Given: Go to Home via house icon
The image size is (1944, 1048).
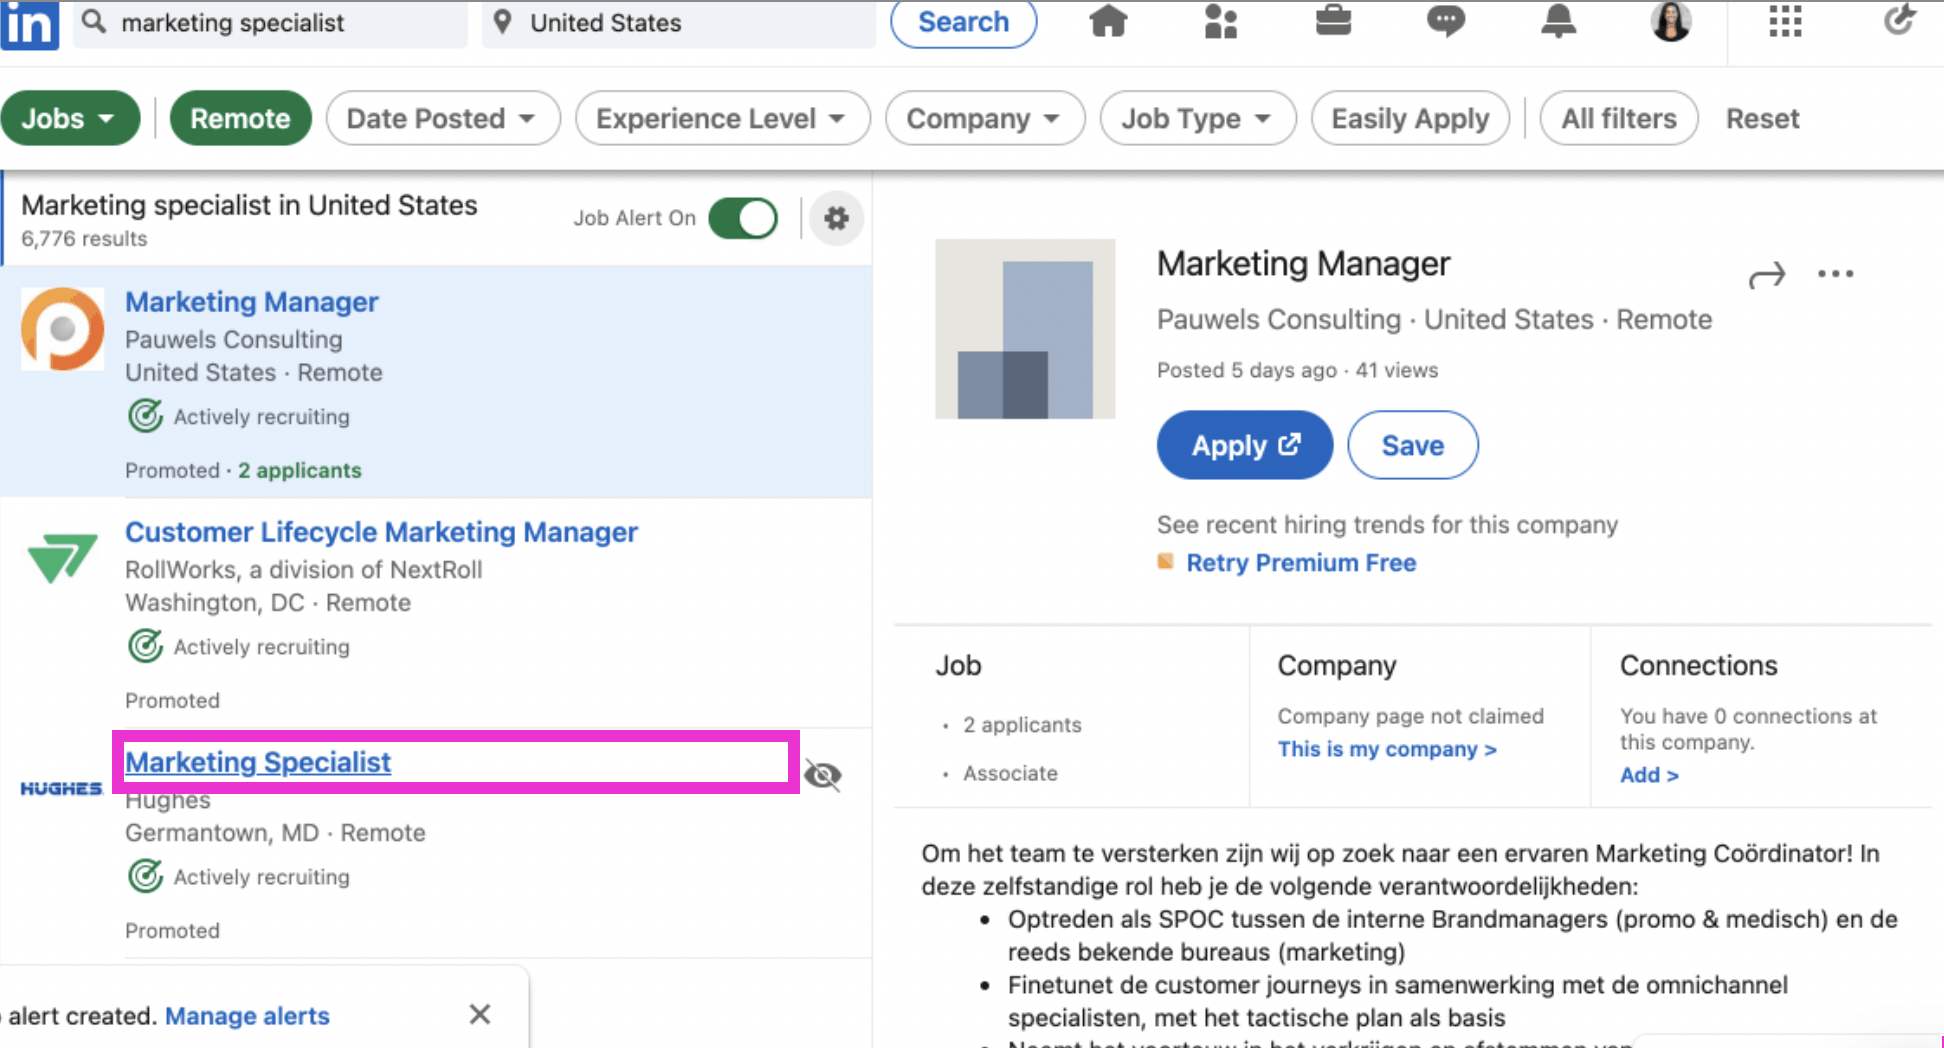Looking at the screenshot, I should point(1108,21).
